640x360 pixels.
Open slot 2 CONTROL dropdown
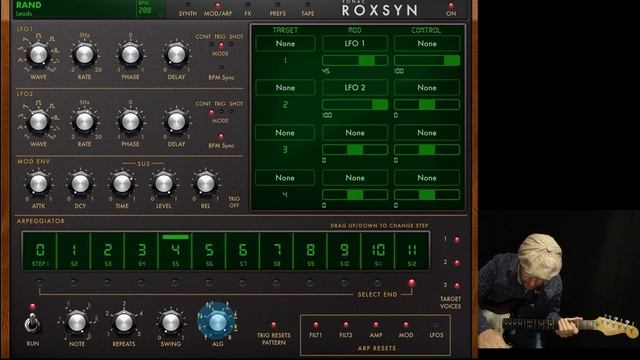pos(427,87)
